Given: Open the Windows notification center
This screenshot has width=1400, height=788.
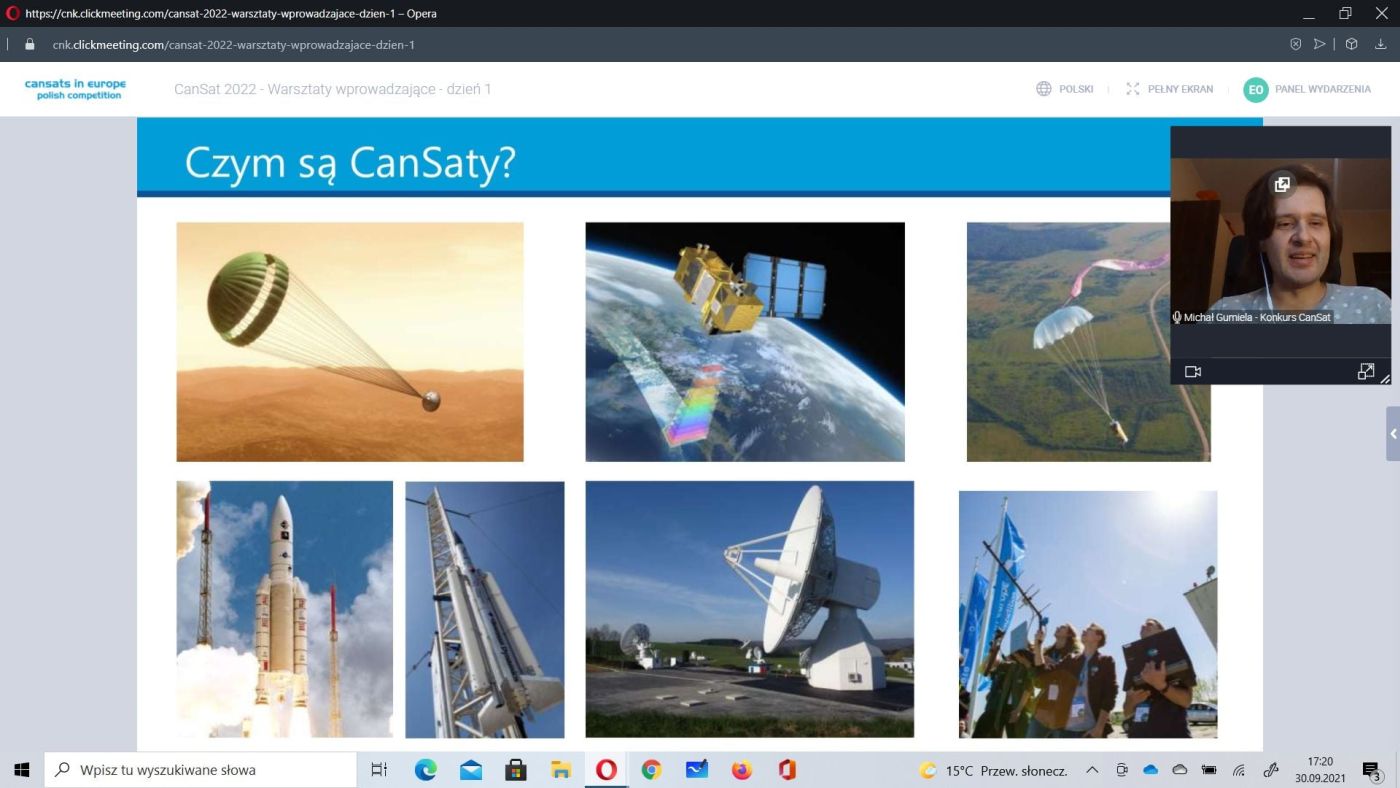Looking at the screenshot, I should pyautogui.click(x=1371, y=770).
